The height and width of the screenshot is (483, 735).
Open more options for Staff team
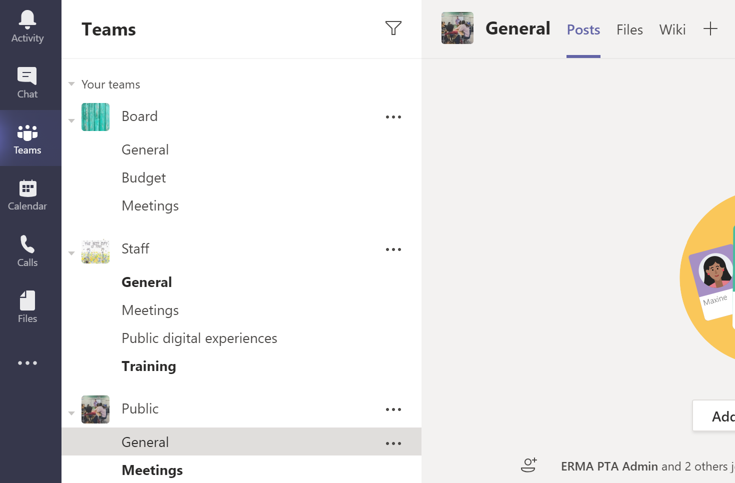(393, 249)
